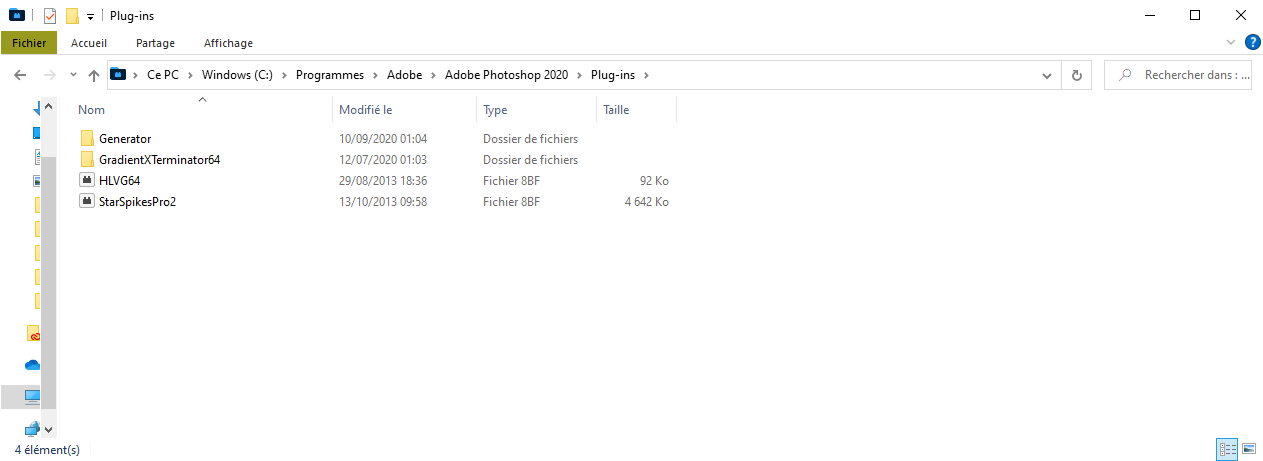Screen dimensions: 1263x461
Task: Click the HLVG64 8BF file icon
Action: pos(87,181)
